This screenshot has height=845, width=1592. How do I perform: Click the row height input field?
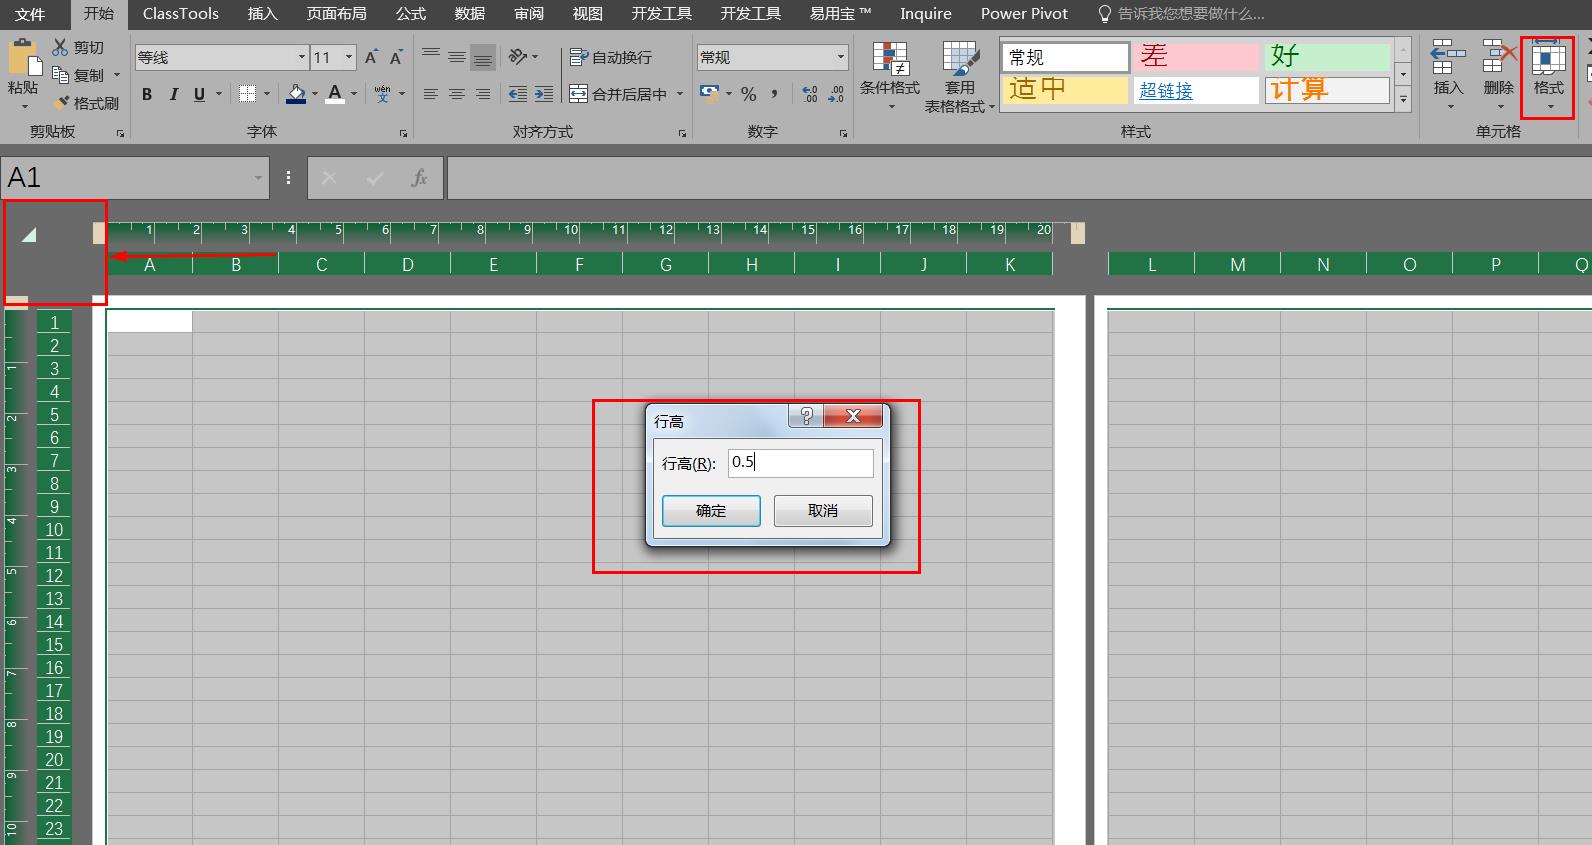click(x=800, y=463)
